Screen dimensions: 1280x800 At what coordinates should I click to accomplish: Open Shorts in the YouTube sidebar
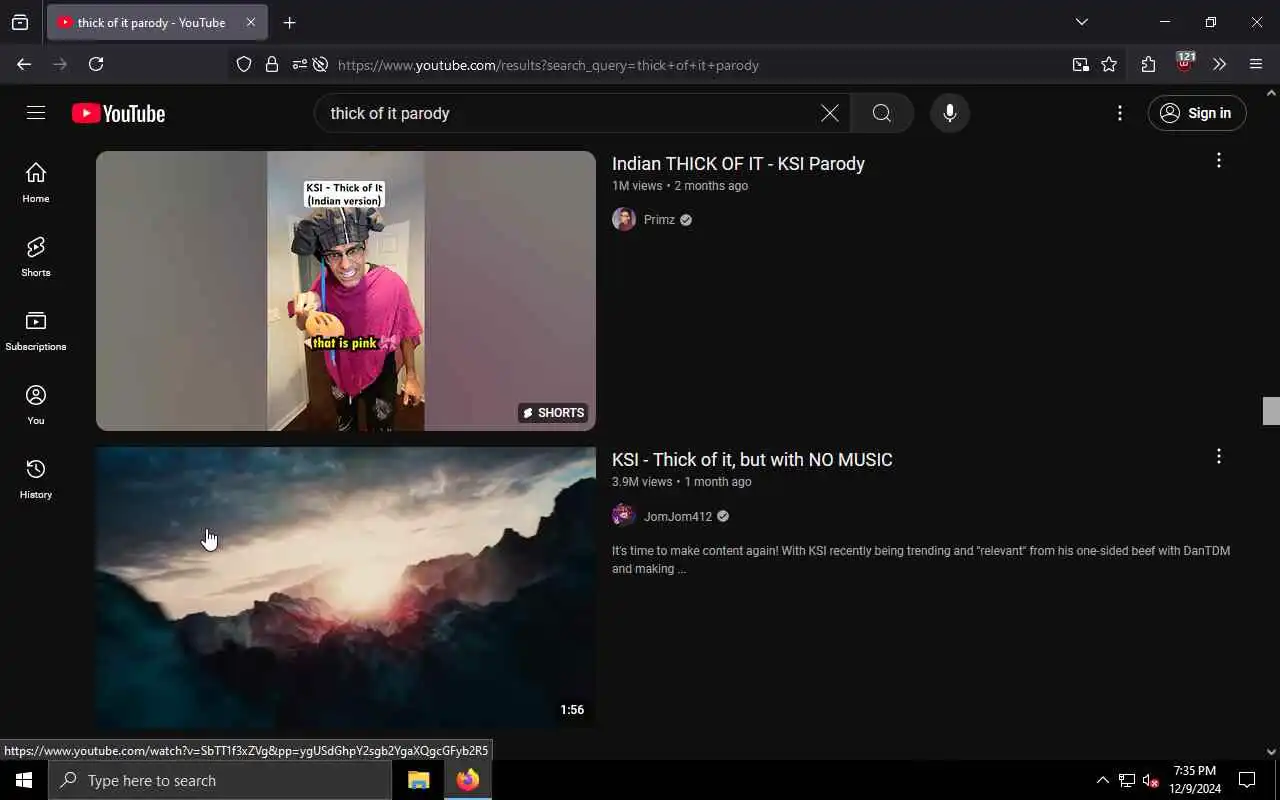36,257
